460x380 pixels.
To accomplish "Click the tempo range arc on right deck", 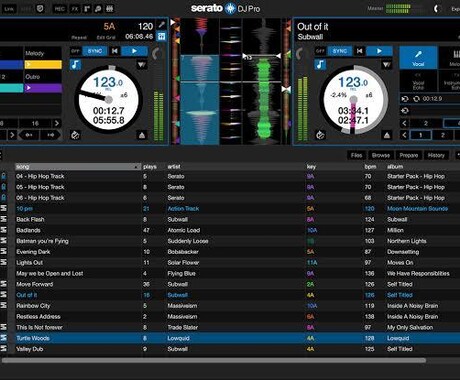I will point(300,54).
